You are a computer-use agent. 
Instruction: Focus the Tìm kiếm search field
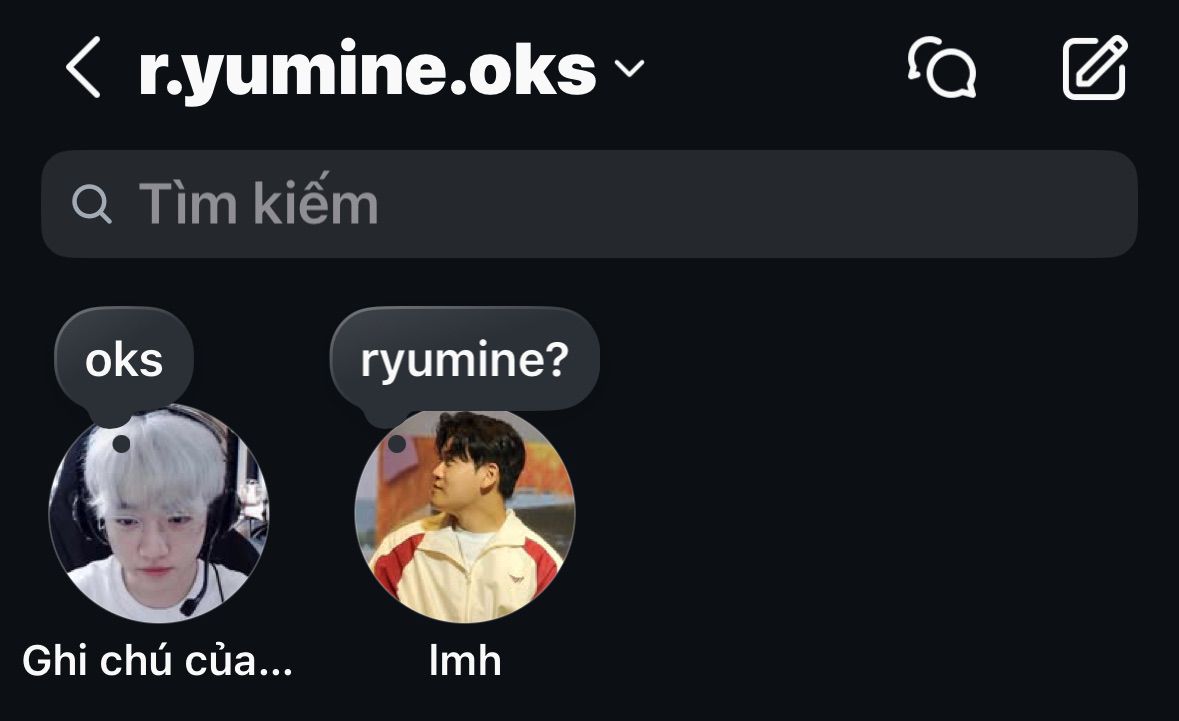coord(589,204)
